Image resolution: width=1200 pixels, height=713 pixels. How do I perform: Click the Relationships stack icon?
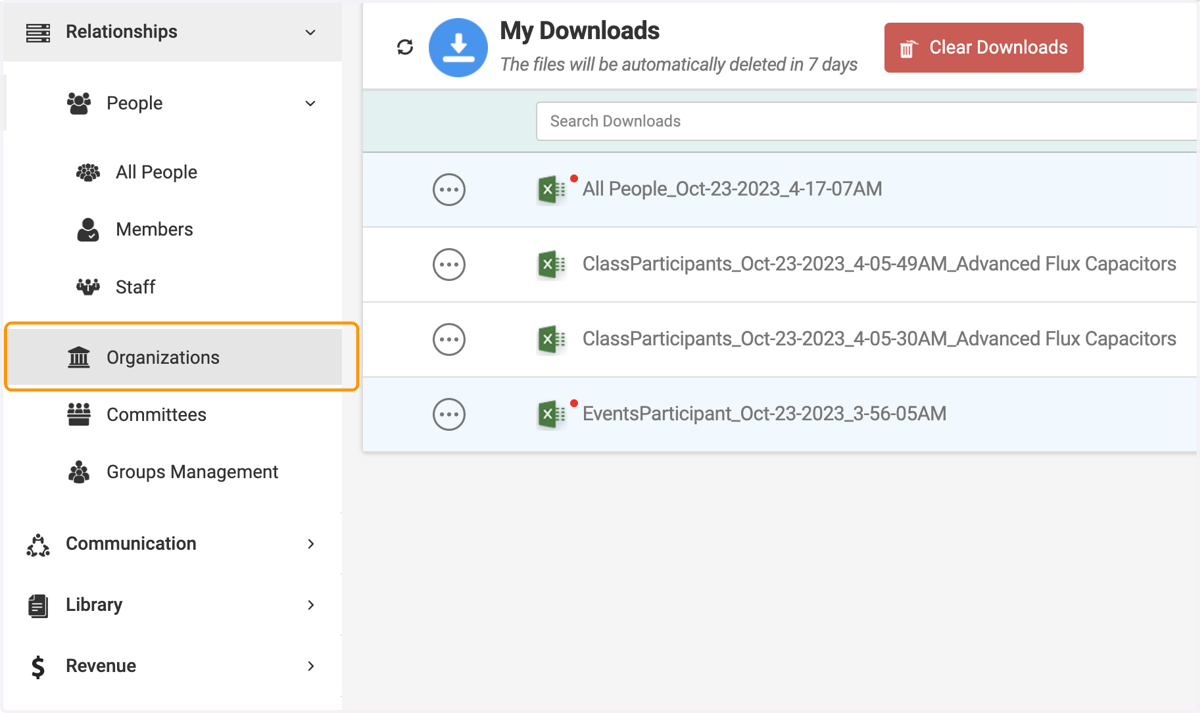[x=38, y=32]
